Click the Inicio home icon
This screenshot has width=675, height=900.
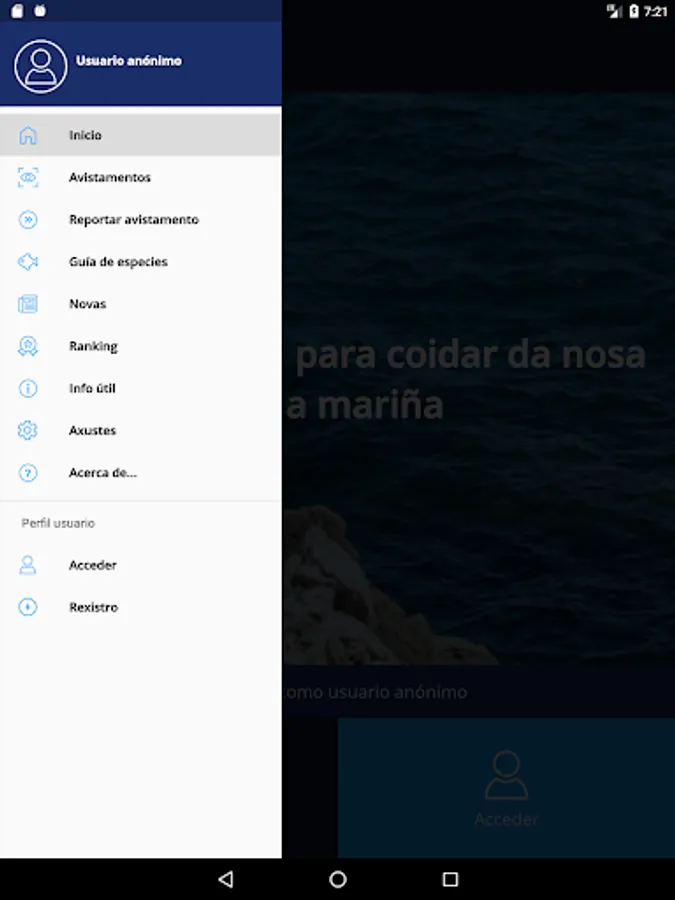[x=28, y=135]
